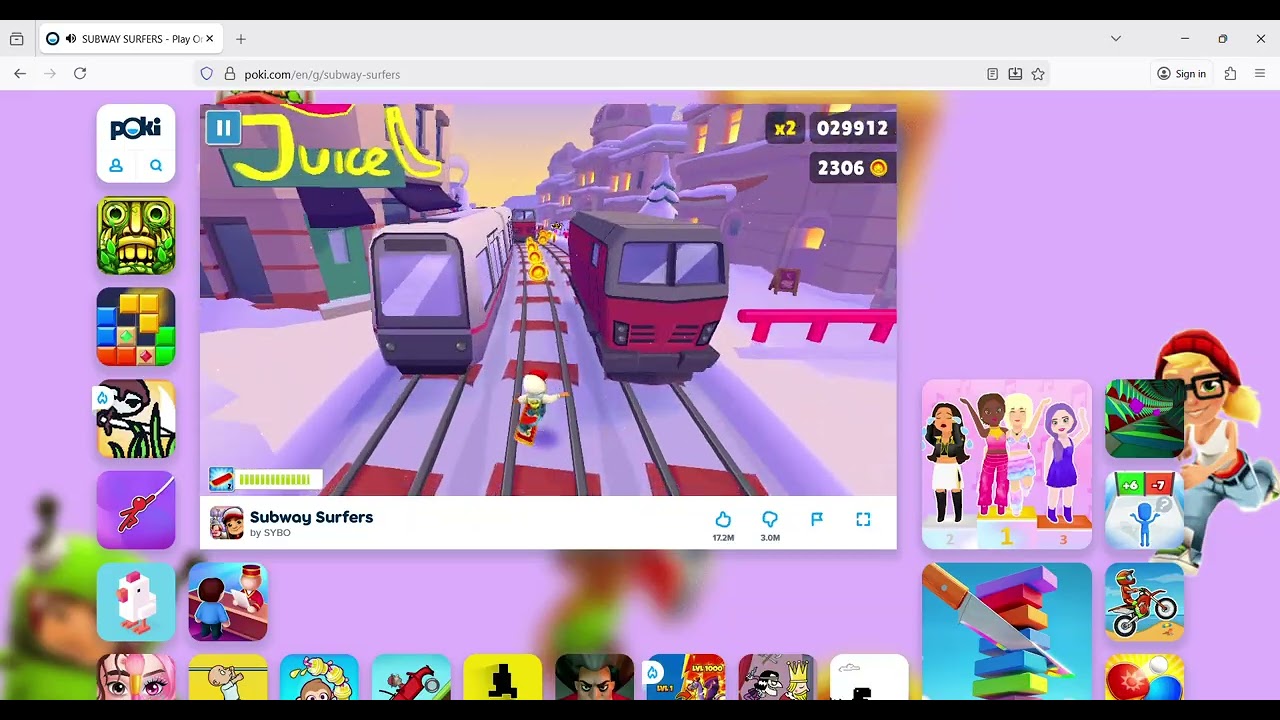Screen dimensions: 1280x720
Task: Open the red ball bubbles game thumbnail
Action: [x=1144, y=678]
